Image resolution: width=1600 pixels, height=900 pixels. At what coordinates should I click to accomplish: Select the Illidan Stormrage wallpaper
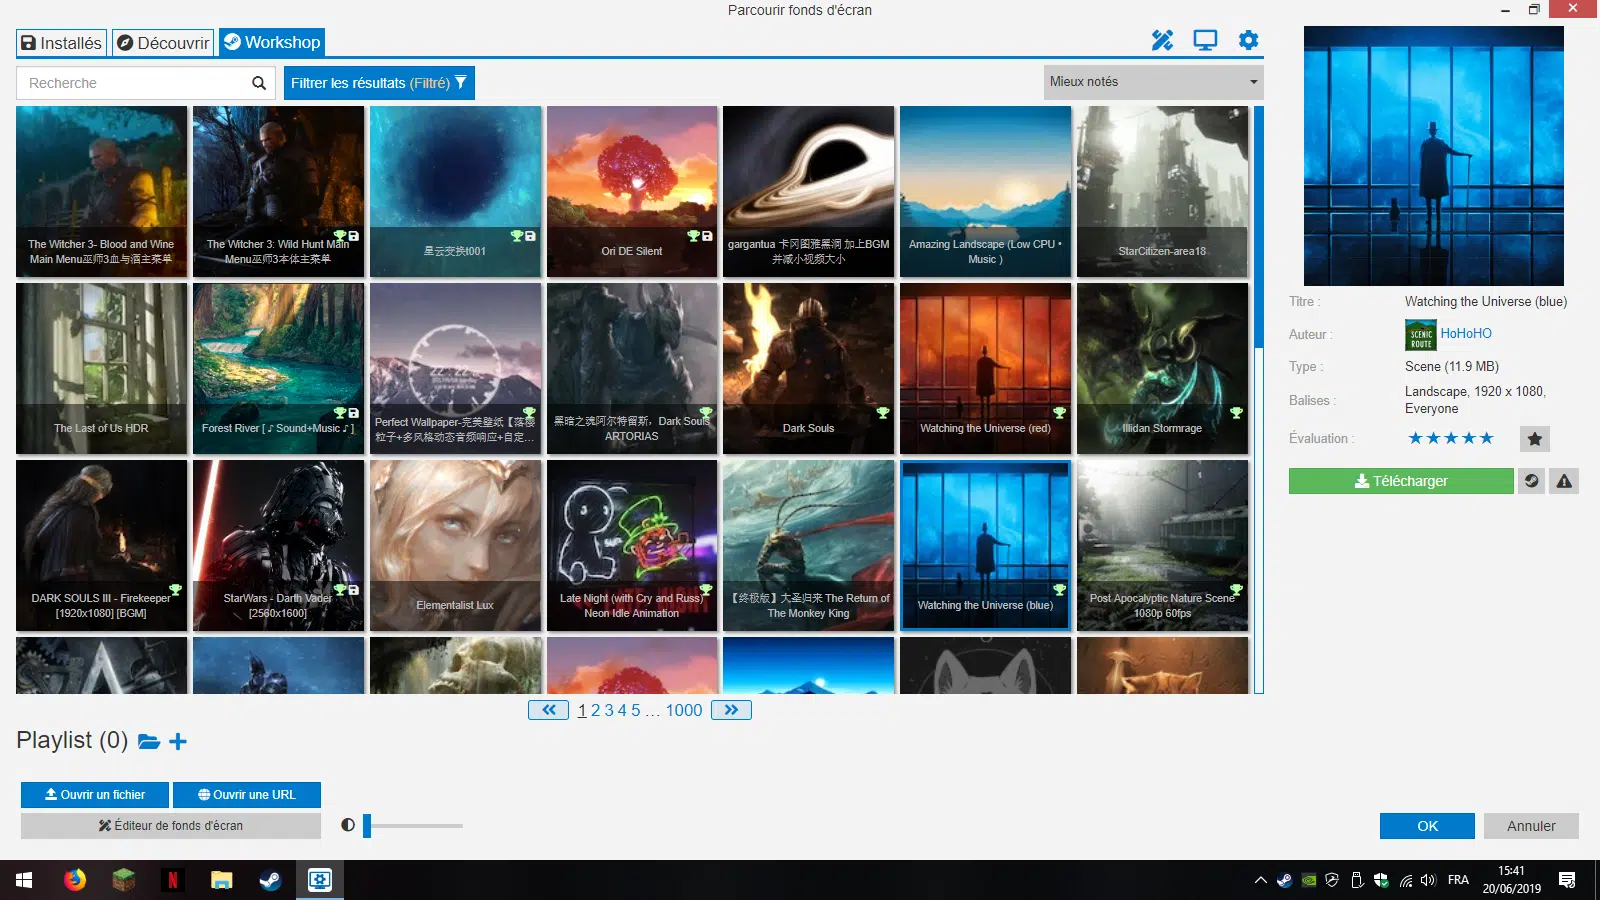(x=1162, y=369)
